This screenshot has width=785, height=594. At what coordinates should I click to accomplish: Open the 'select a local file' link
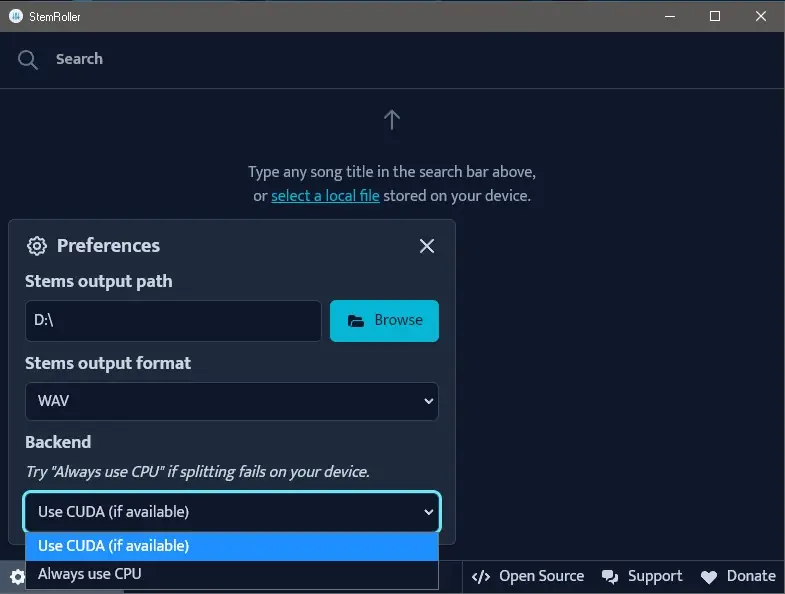coord(325,196)
